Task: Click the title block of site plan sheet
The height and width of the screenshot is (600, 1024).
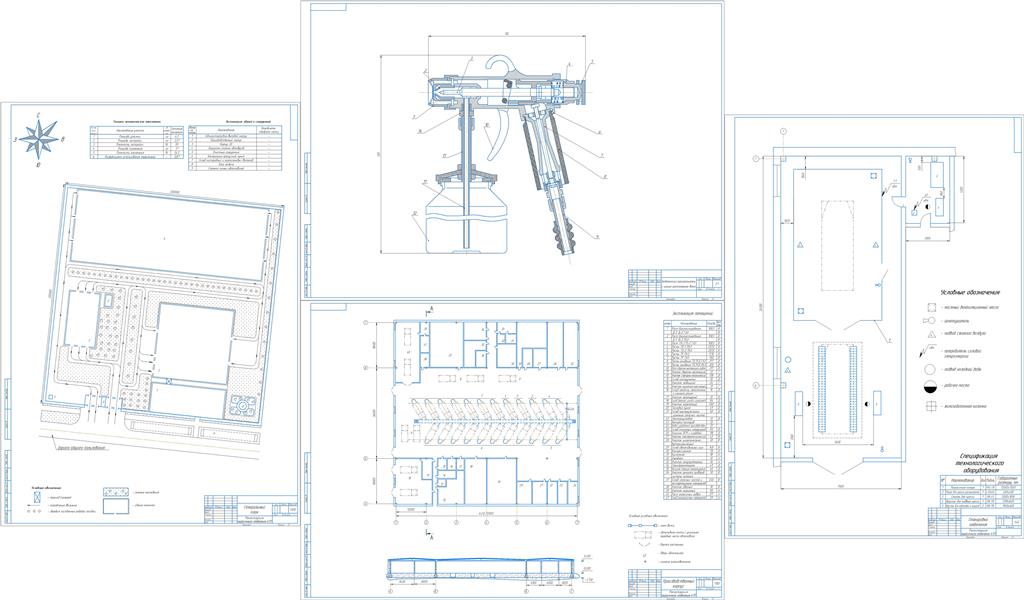Action: (251, 511)
